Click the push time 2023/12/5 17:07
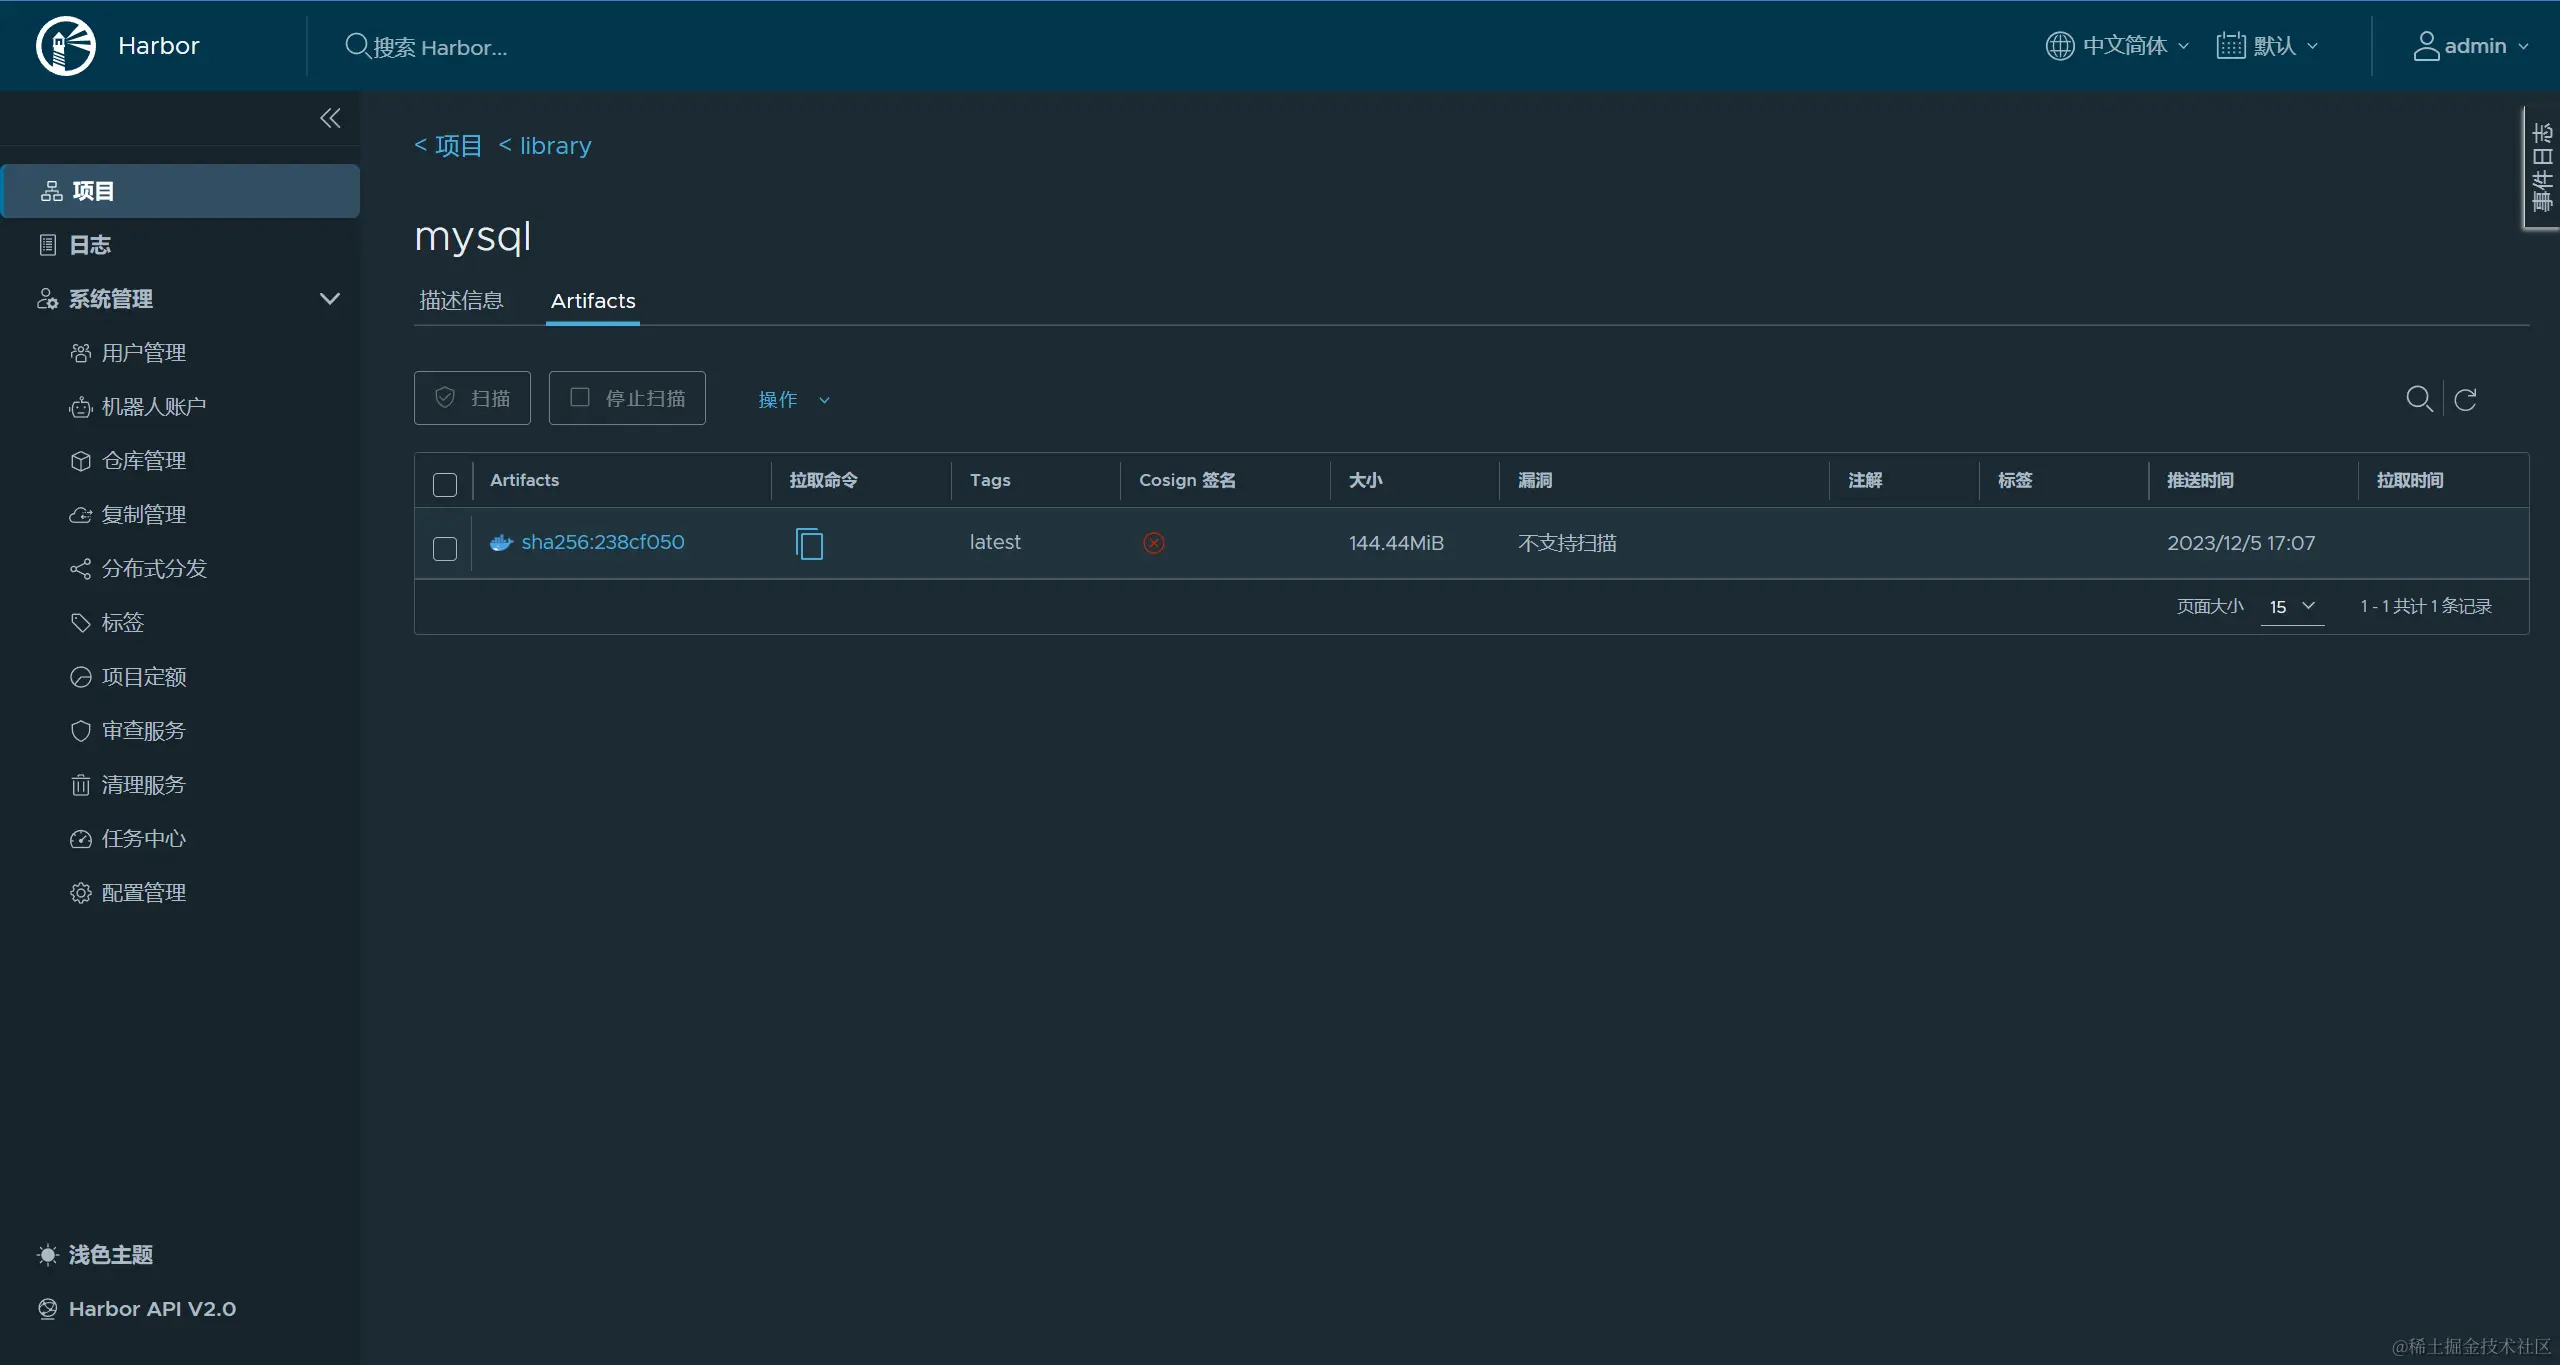This screenshot has width=2560, height=1365. pyautogui.click(x=2241, y=543)
